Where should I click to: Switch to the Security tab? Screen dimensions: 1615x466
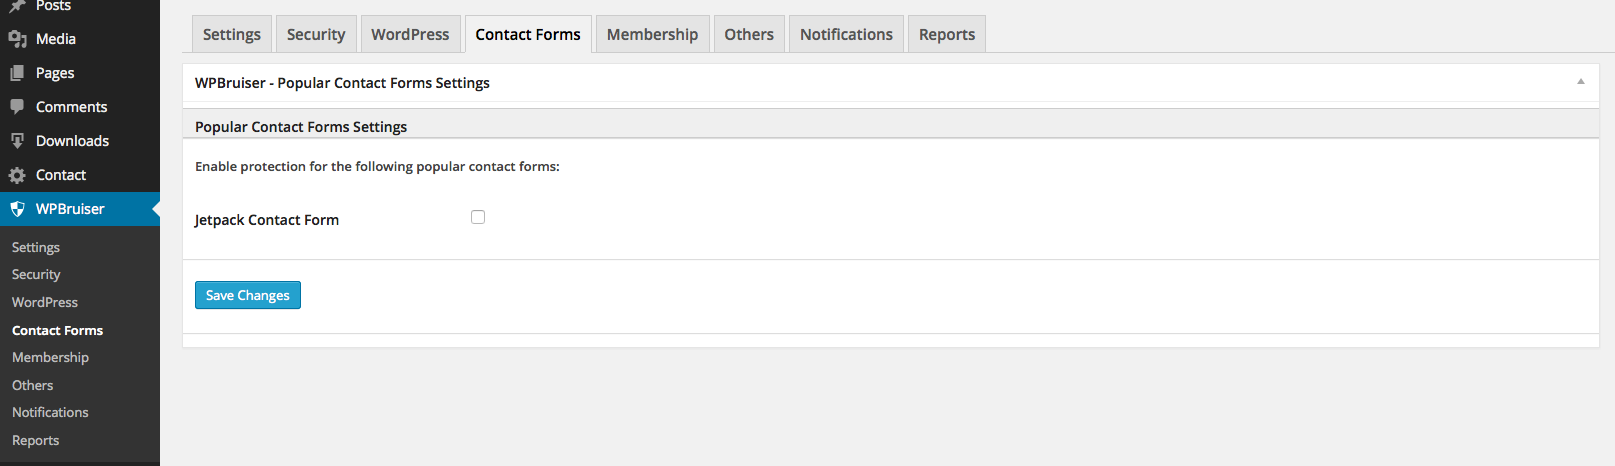click(x=316, y=34)
